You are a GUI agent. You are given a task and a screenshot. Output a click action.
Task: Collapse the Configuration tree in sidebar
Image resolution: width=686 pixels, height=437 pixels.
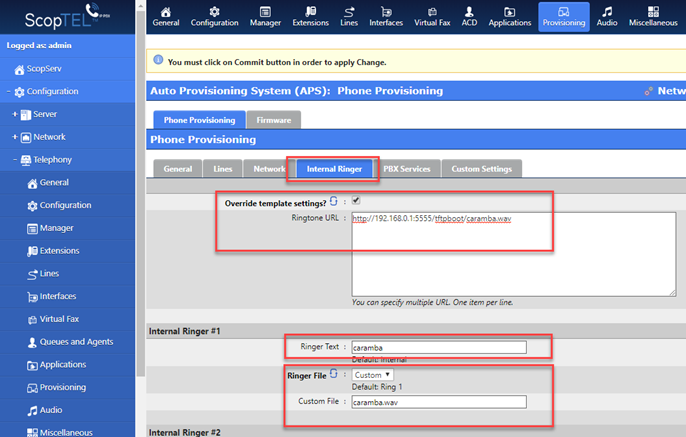[x=9, y=91]
